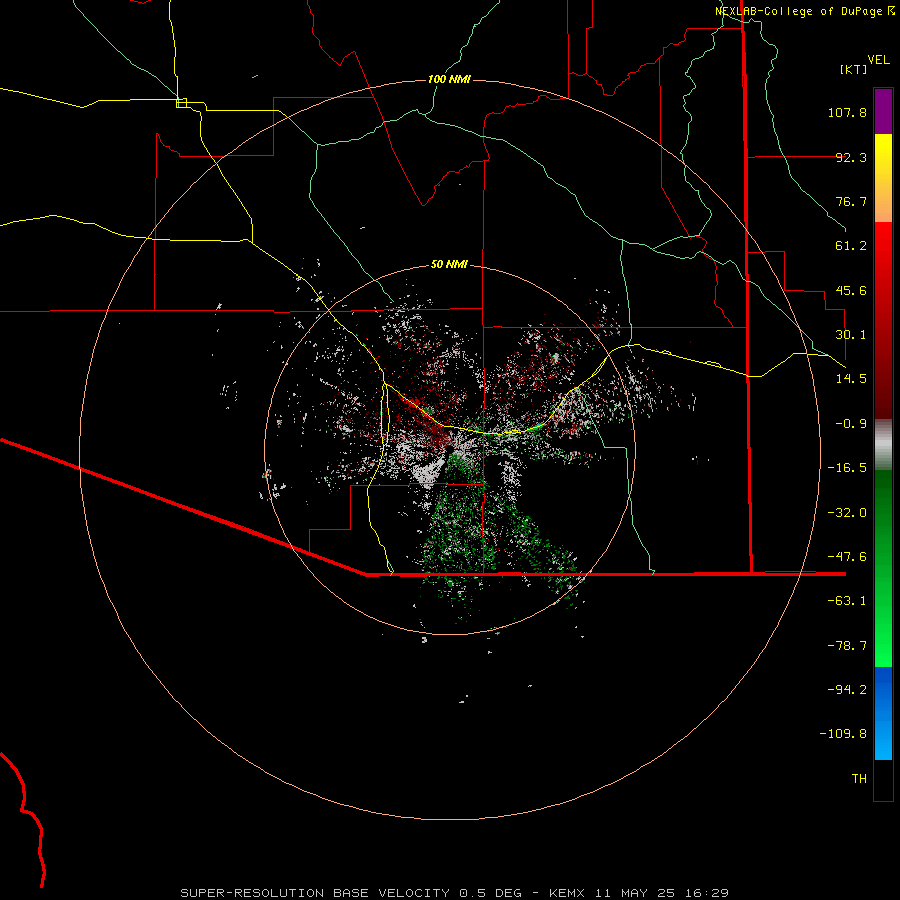Select the green segment of the velocity color bar
Viewport: 900px width, 900px height.
click(883, 569)
